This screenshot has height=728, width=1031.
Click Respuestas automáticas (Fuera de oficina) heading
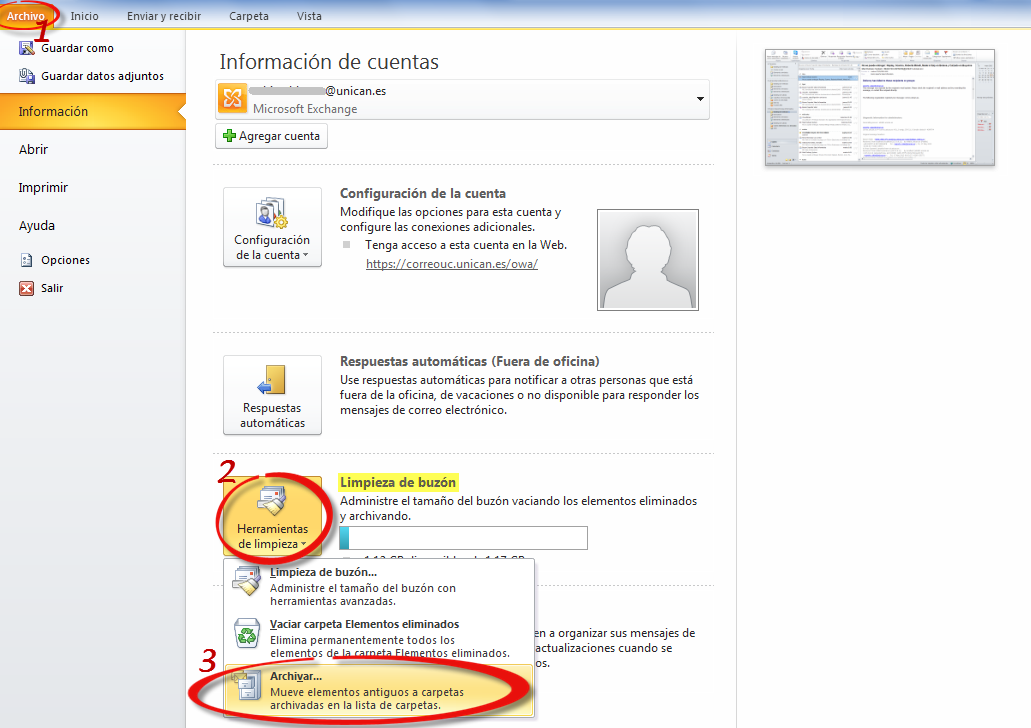(469, 361)
